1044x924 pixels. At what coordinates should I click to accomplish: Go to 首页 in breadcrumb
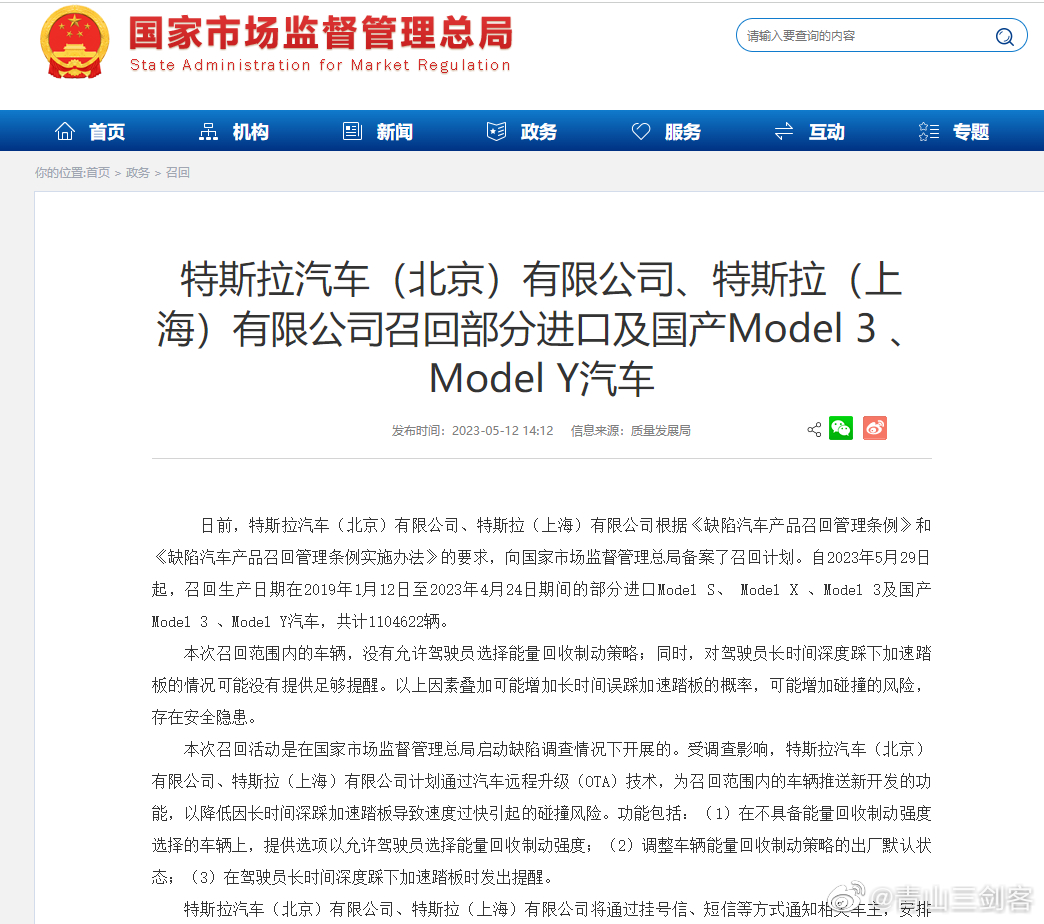[98, 172]
